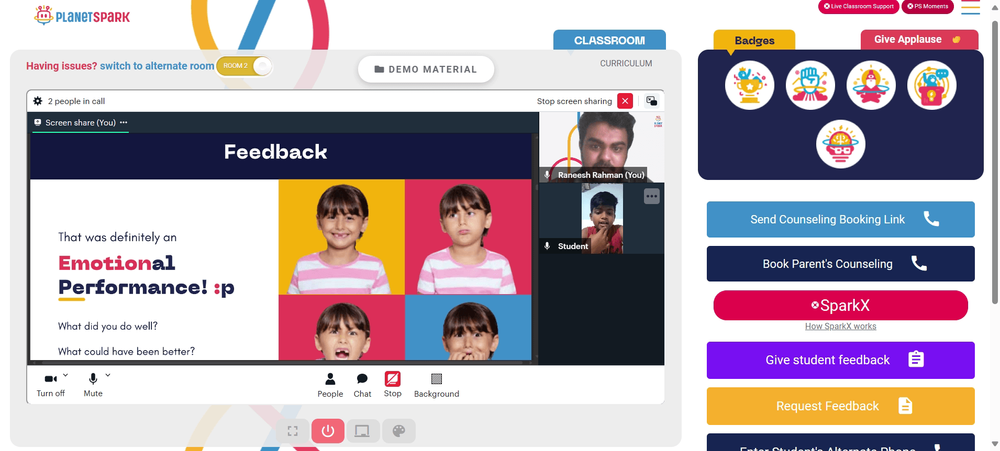Image resolution: width=1000 pixels, height=451 pixels.
Task: Select the Student video tile
Action: (601, 218)
